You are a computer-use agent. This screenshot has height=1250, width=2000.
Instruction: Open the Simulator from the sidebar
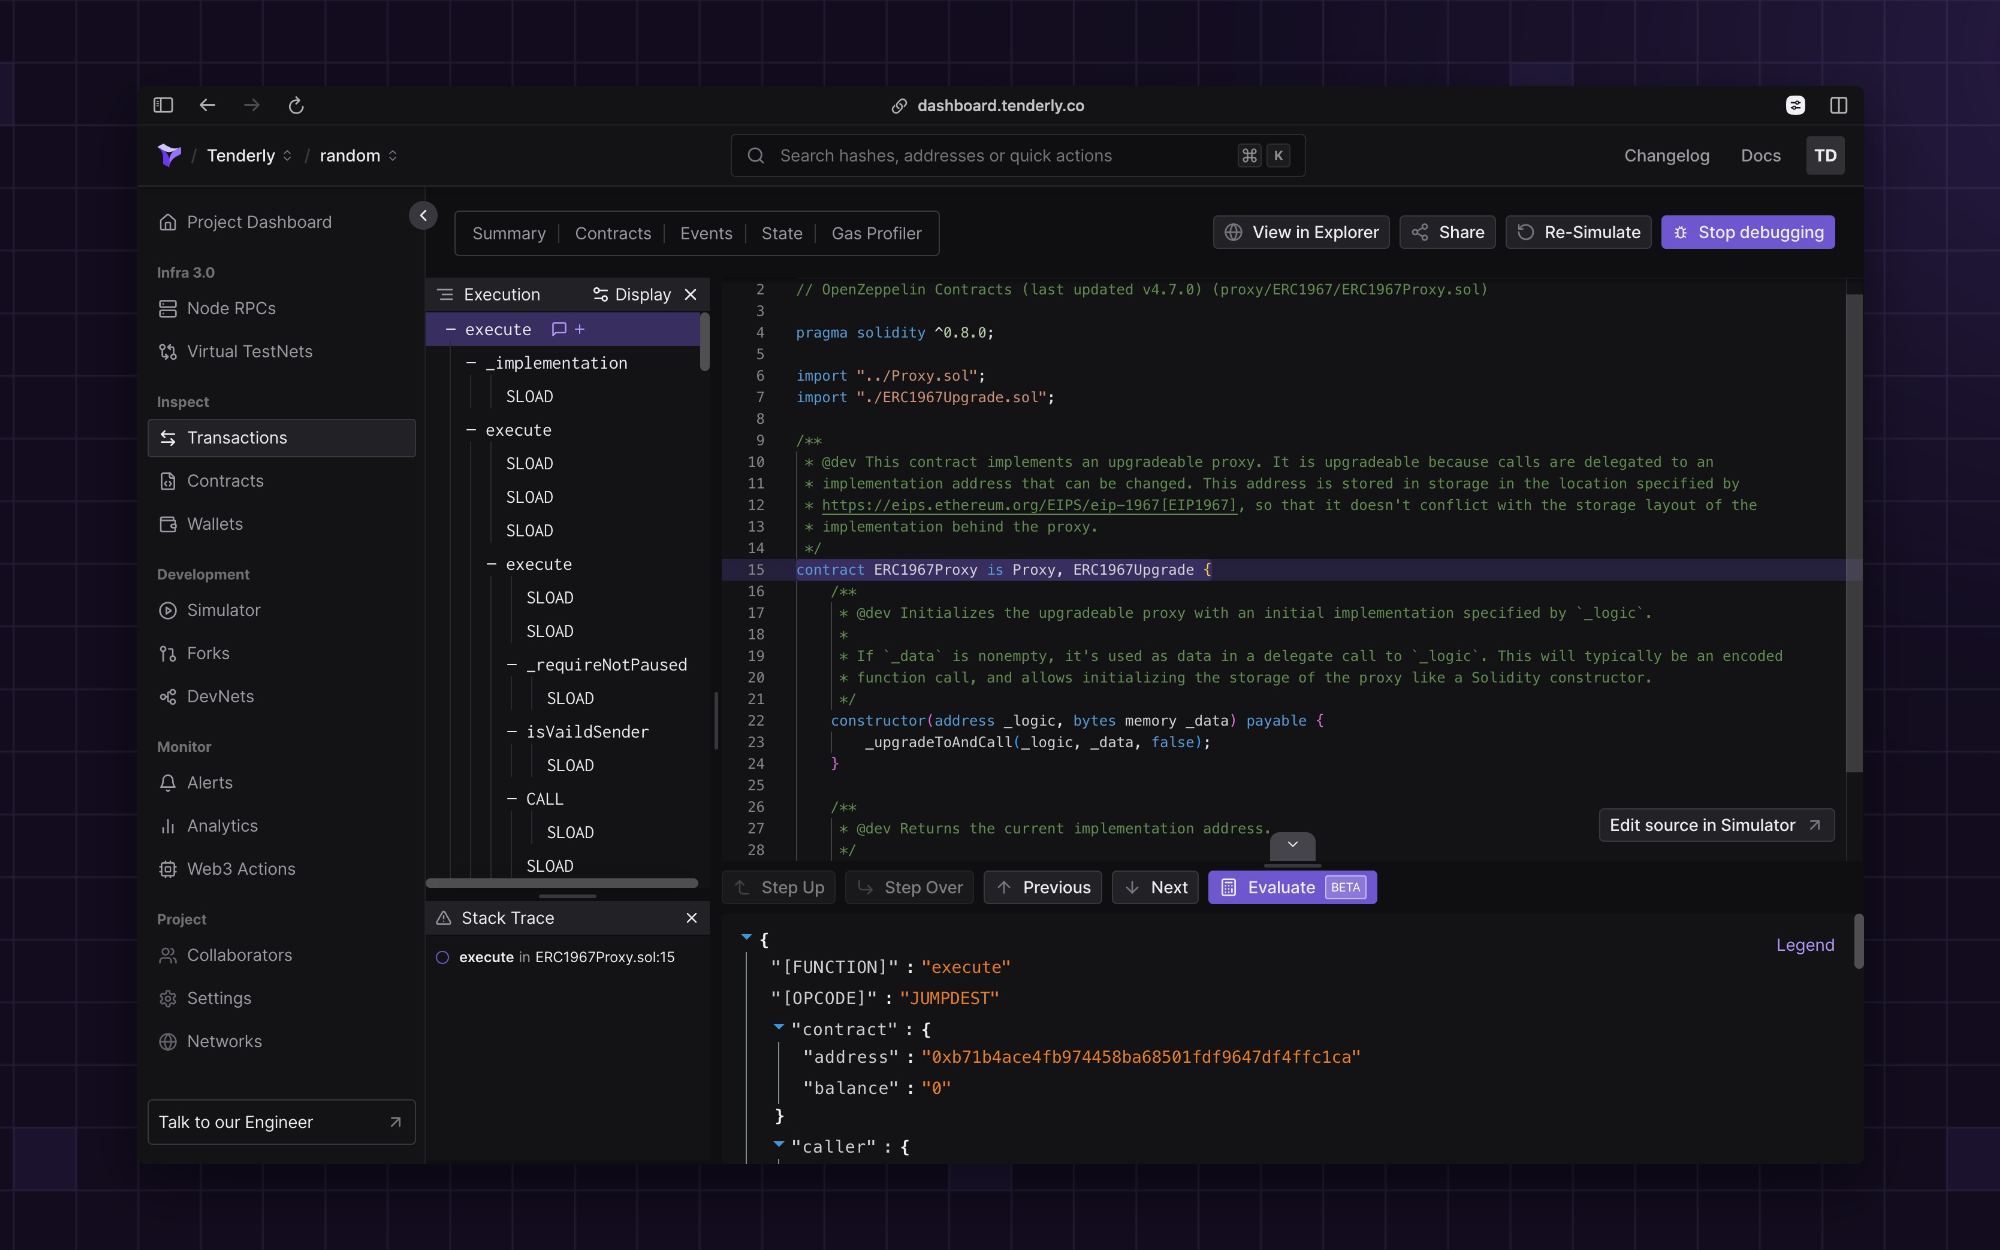(223, 610)
